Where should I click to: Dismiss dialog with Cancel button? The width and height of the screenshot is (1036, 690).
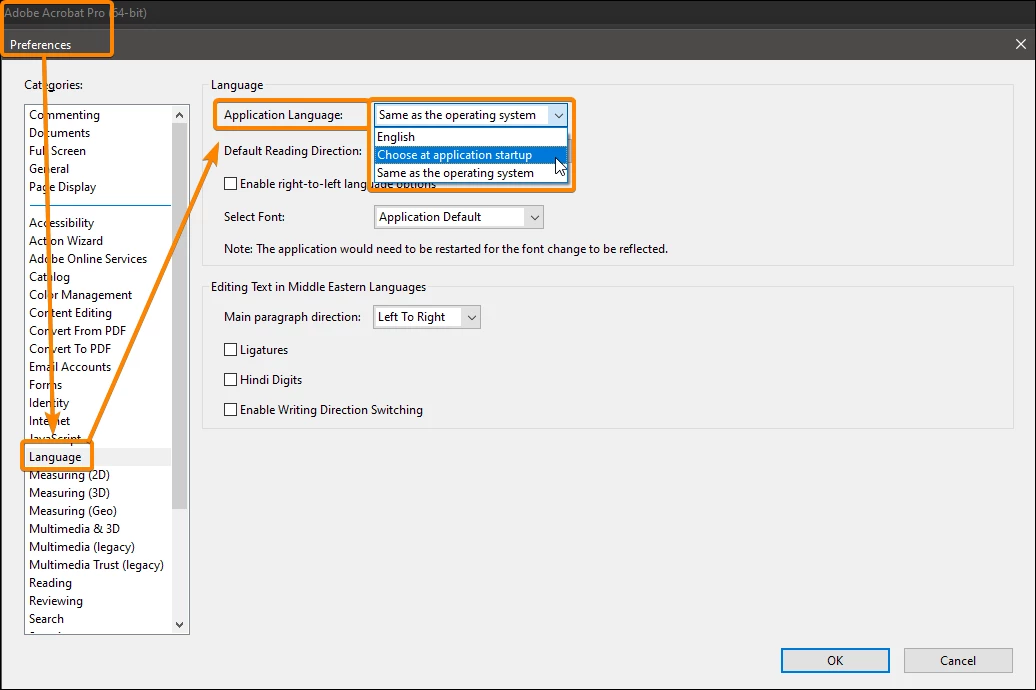pos(958,660)
